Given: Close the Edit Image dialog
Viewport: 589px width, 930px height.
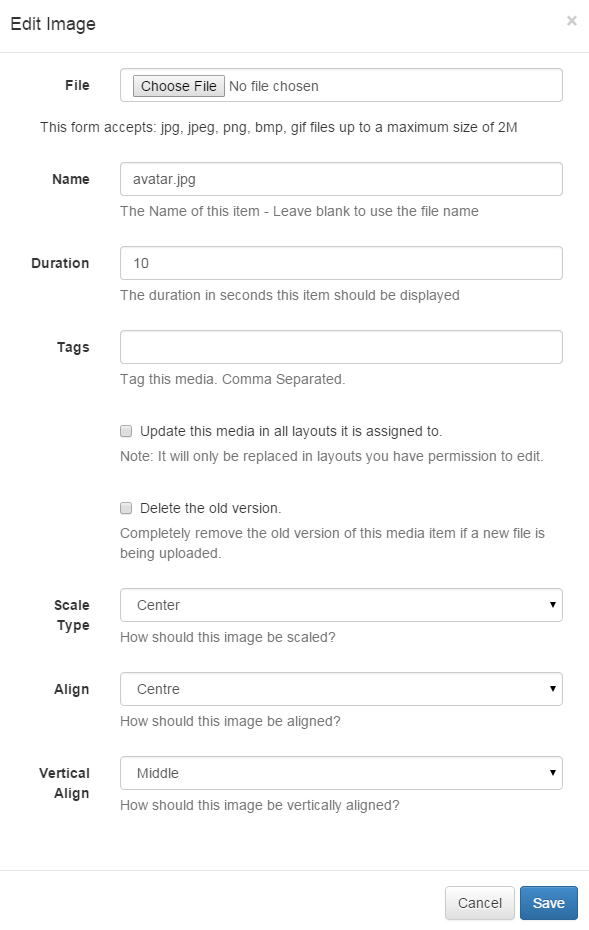Looking at the screenshot, I should tap(573, 20).
